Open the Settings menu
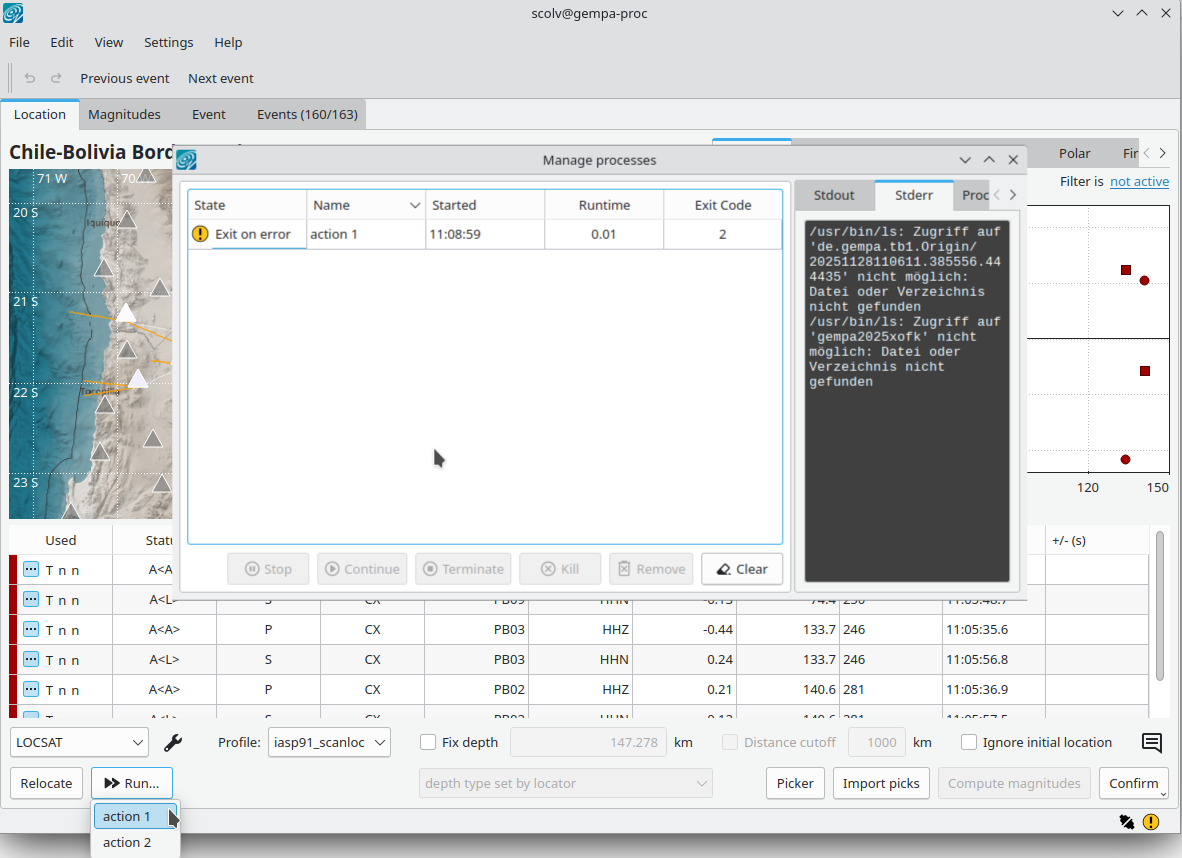The width and height of the screenshot is (1182, 858). [x=168, y=42]
